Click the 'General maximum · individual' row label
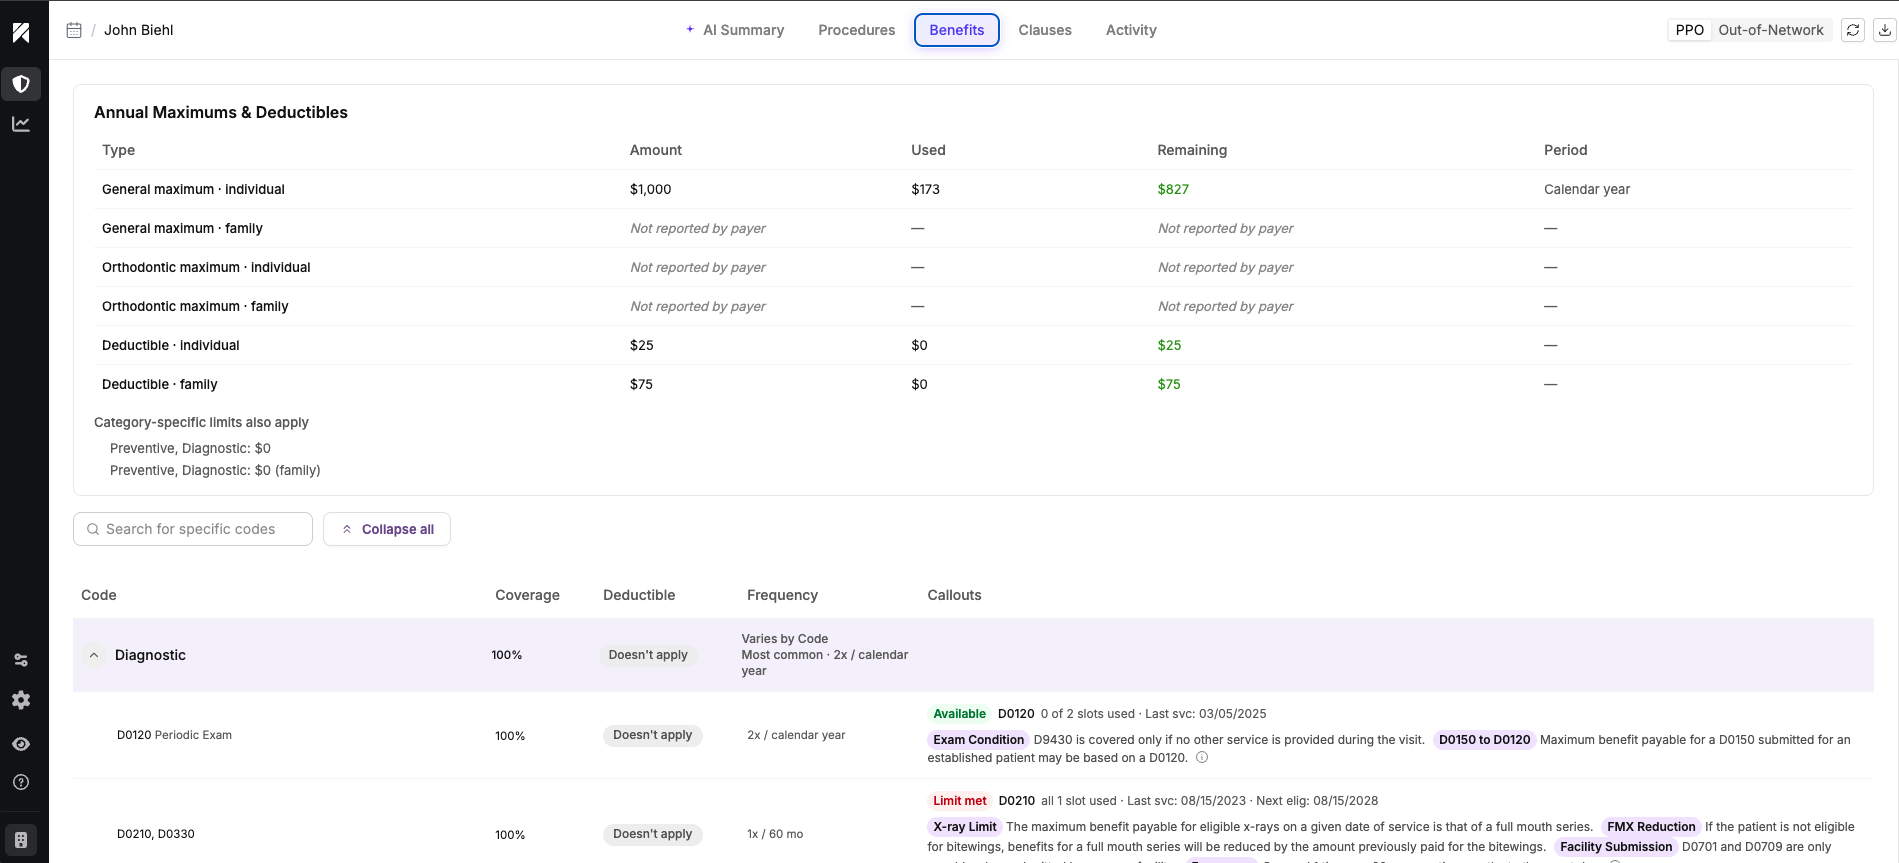The image size is (1899, 863). coord(193,189)
